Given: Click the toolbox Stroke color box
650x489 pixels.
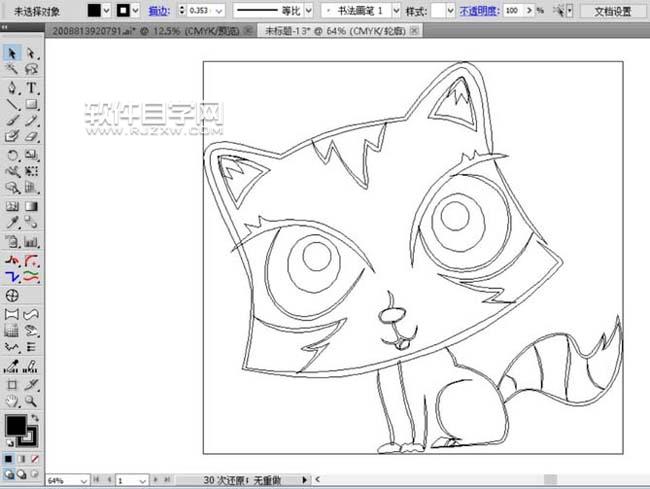Looking at the screenshot, I should click(x=27, y=435).
